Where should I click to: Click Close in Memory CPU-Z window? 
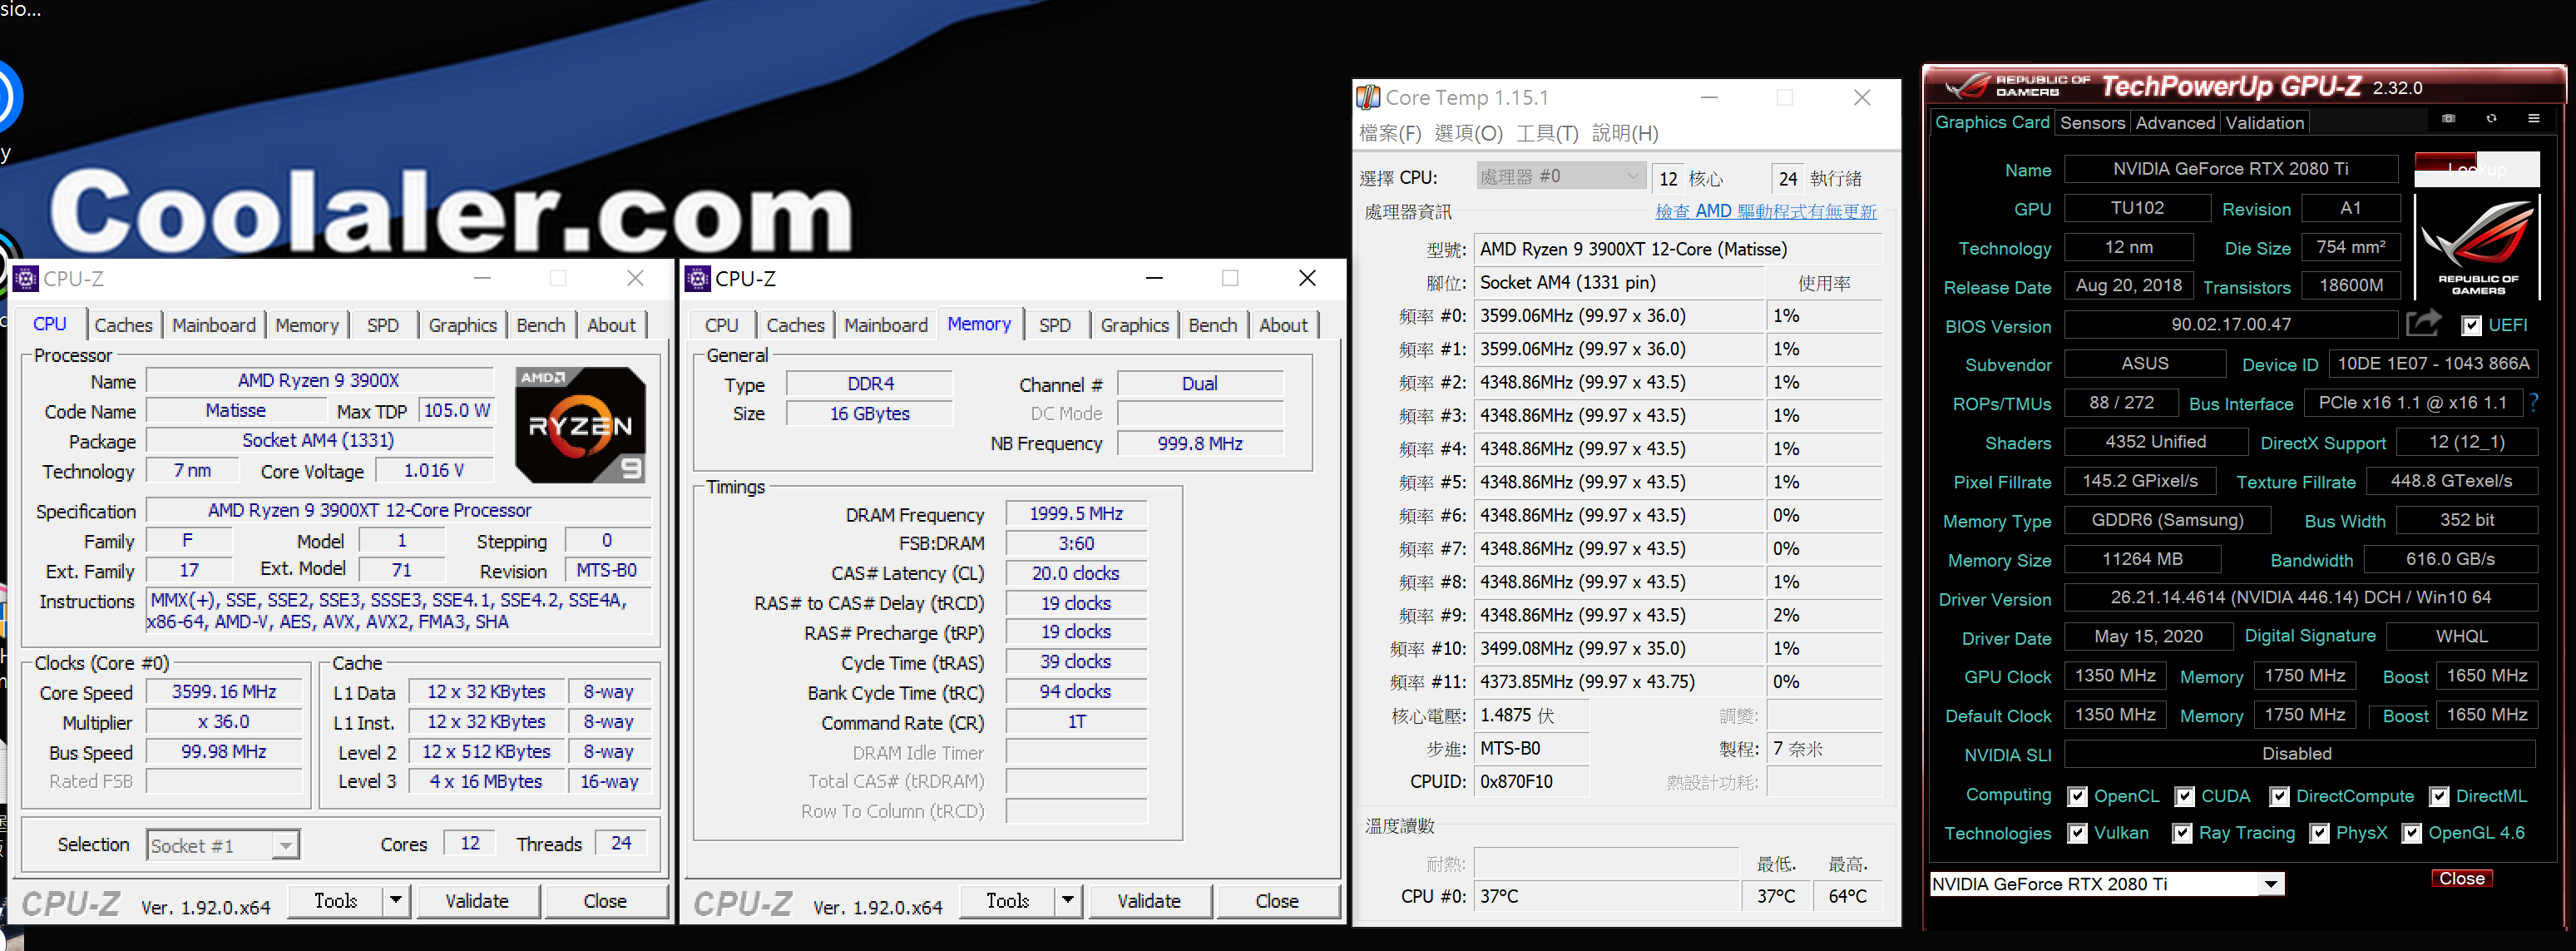click(x=1277, y=901)
